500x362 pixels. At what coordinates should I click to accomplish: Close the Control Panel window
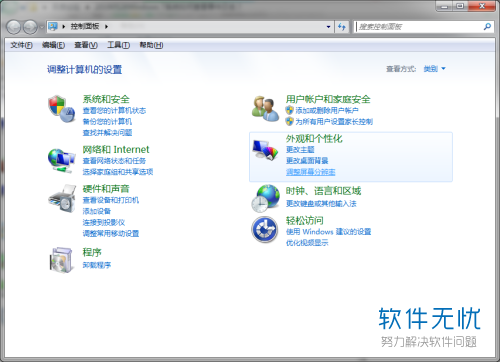coord(482,6)
